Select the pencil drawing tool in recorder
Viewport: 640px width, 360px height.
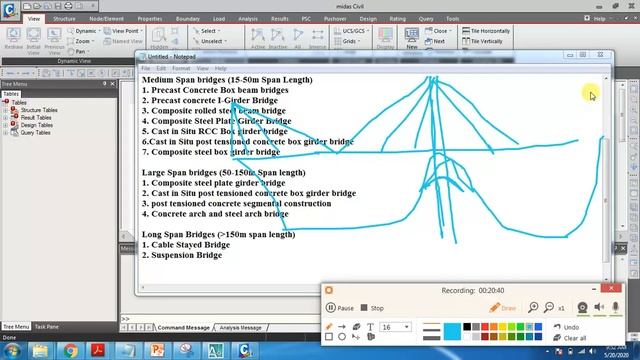(329, 327)
